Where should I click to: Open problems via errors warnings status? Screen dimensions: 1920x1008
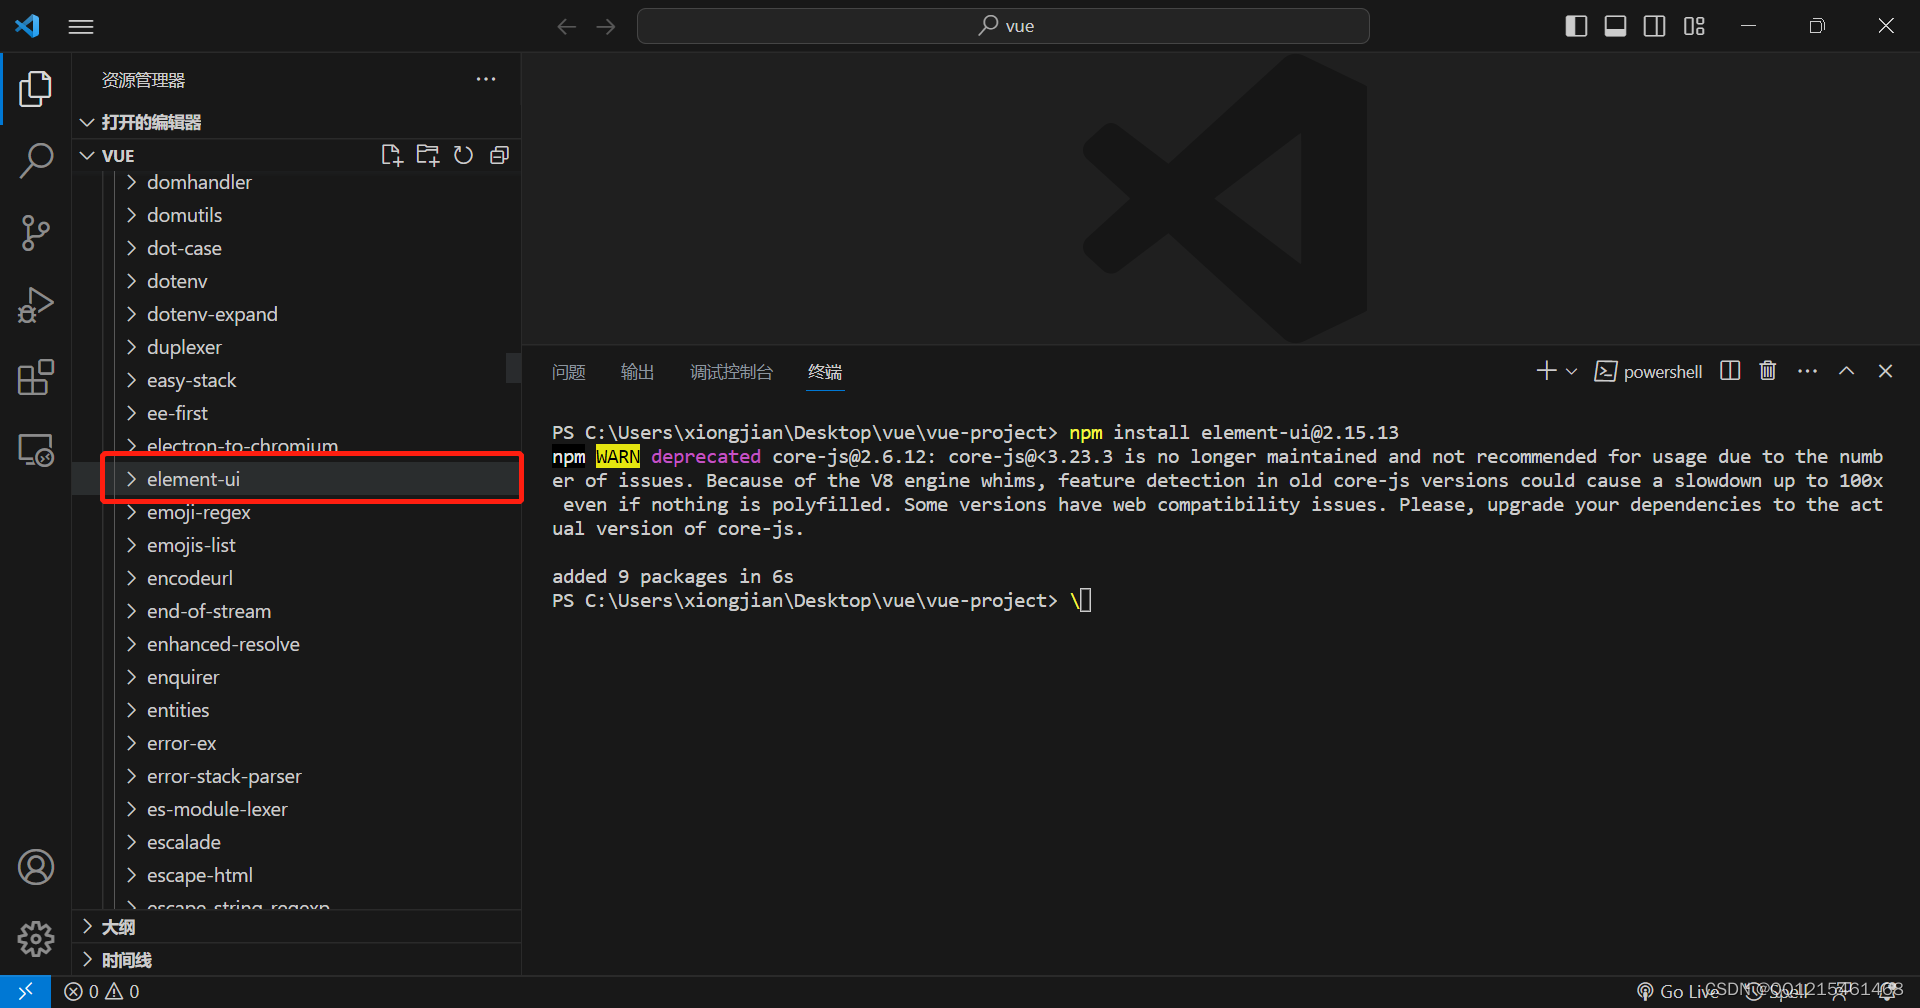click(102, 992)
